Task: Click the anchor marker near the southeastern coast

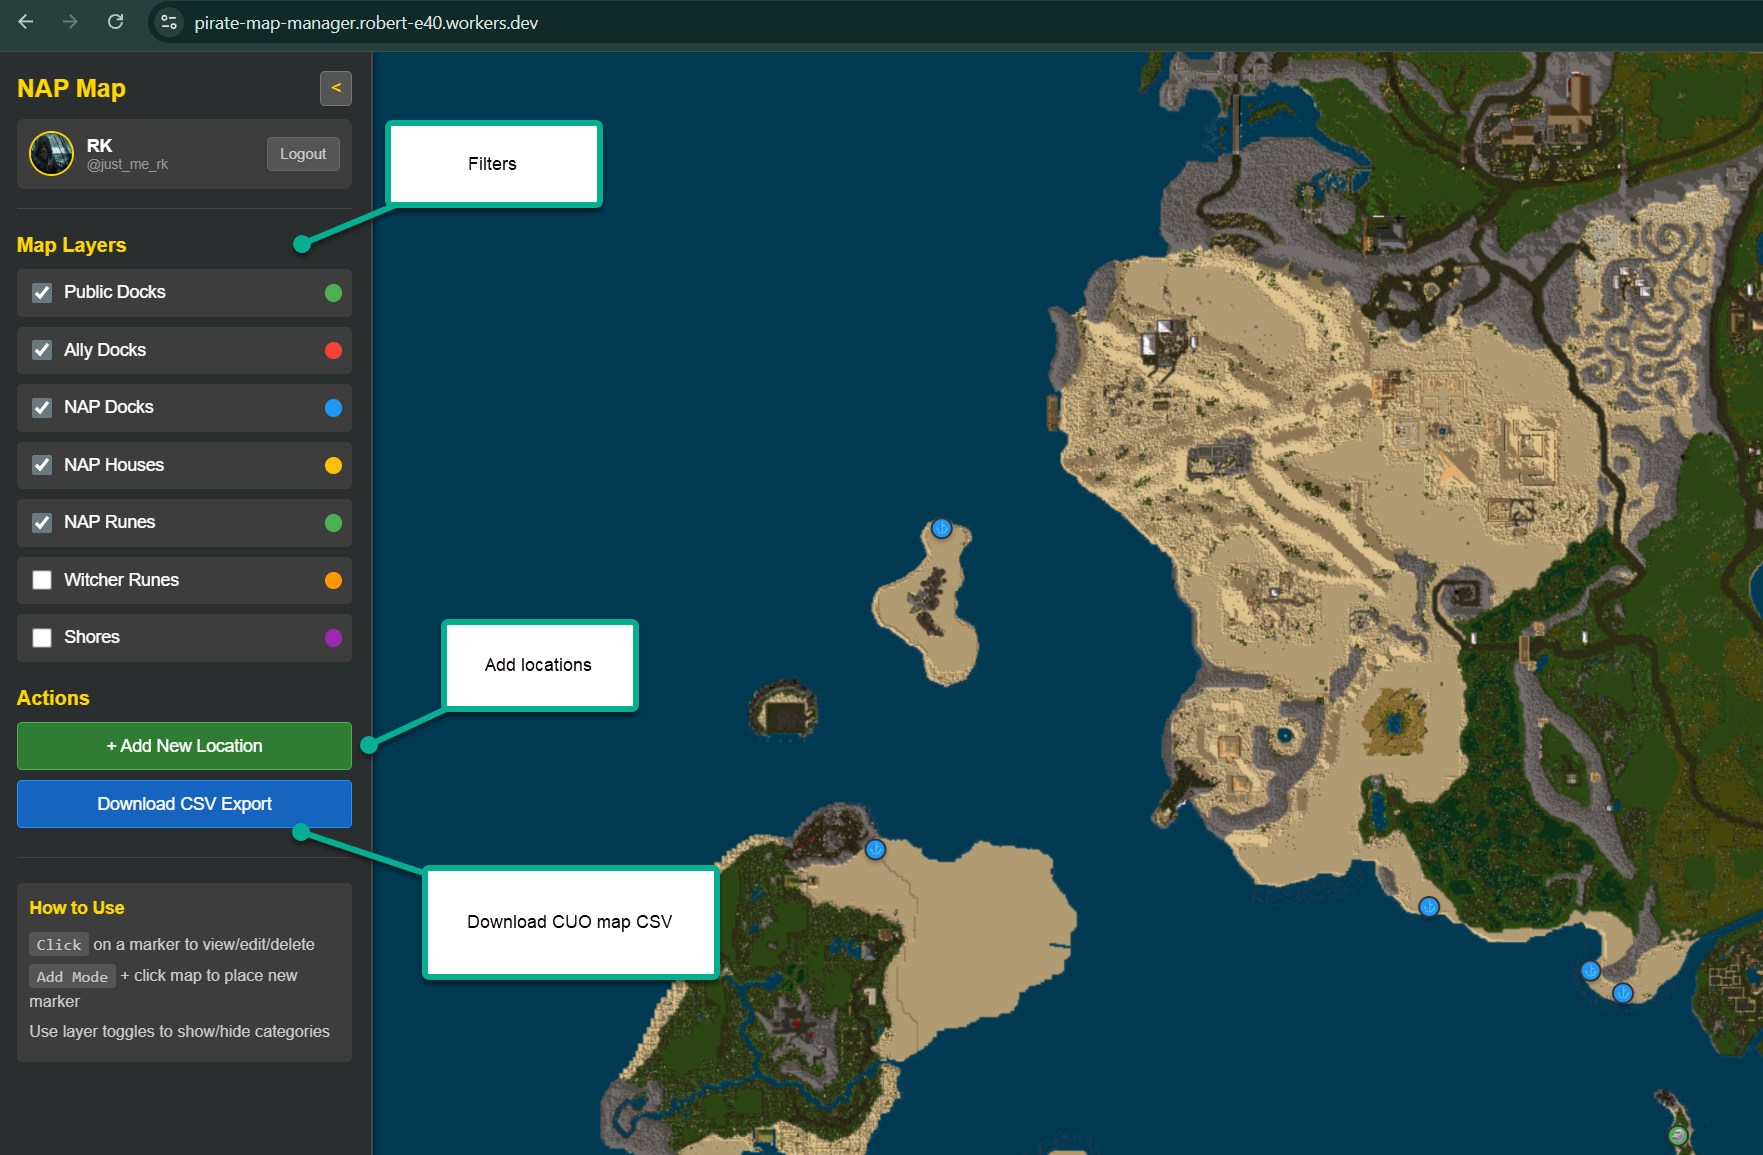Action: 1428,907
